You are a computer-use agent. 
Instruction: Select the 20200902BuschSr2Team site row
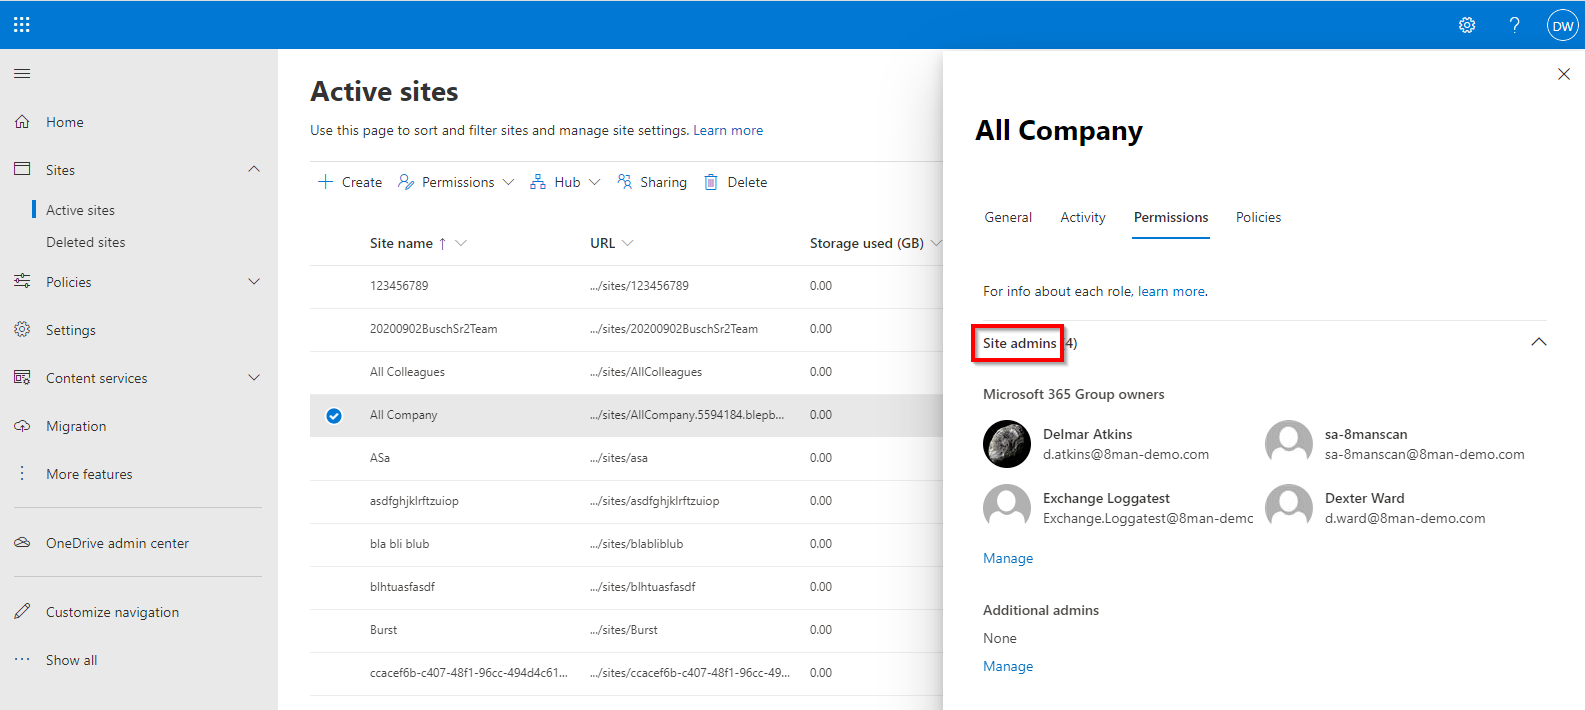click(x=626, y=329)
